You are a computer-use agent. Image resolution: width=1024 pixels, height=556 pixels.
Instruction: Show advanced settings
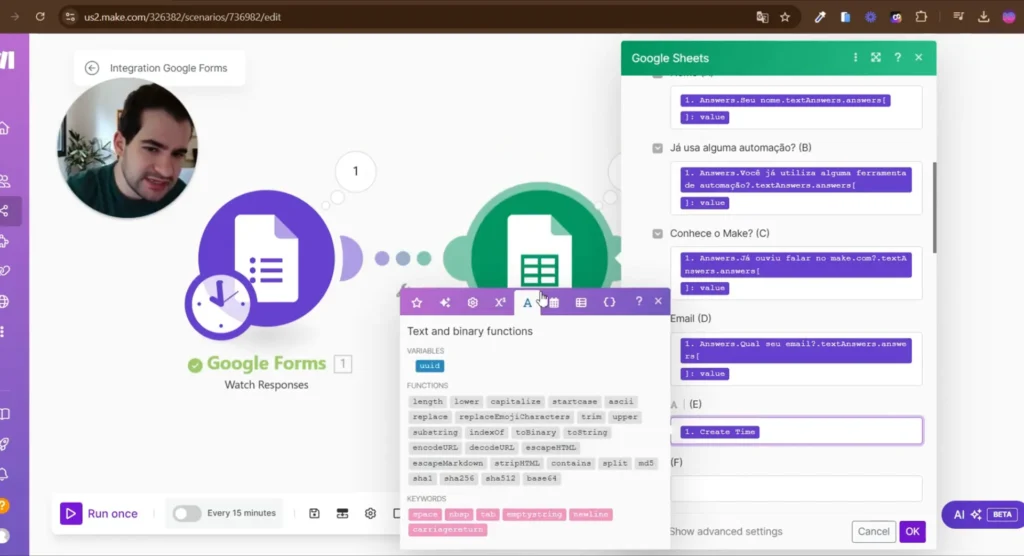726,531
